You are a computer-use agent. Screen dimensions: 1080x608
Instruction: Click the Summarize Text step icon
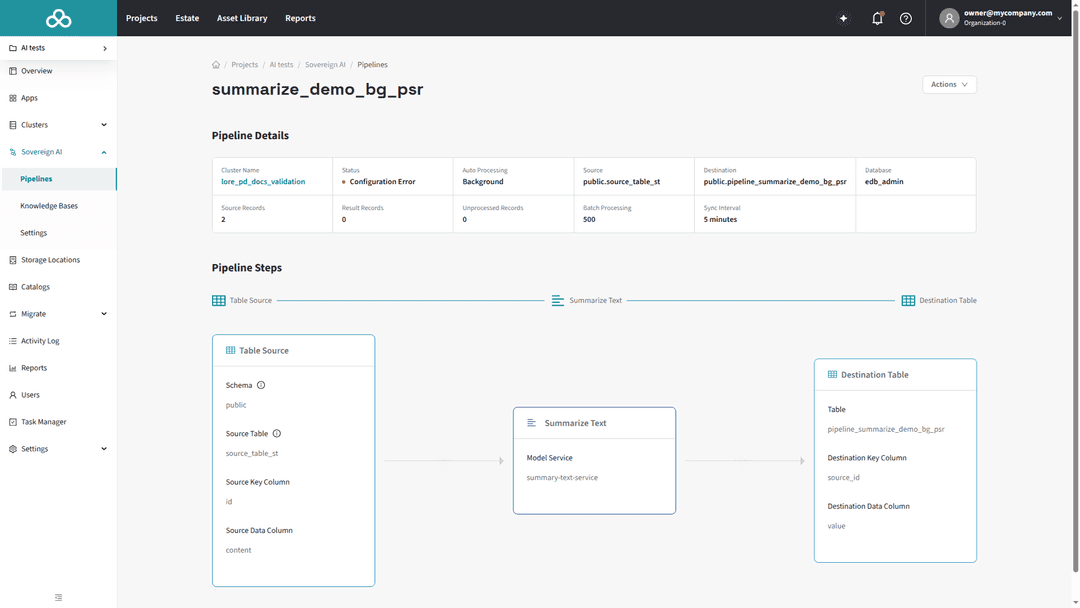click(558, 300)
